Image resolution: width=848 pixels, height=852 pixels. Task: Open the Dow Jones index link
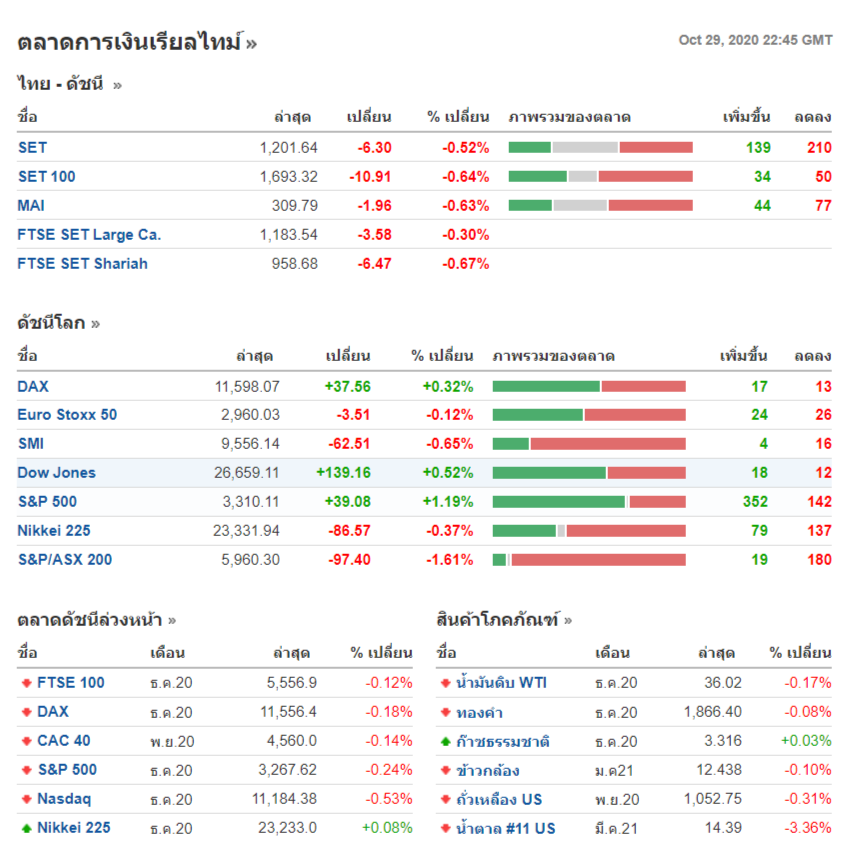click(x=56, y=473)
